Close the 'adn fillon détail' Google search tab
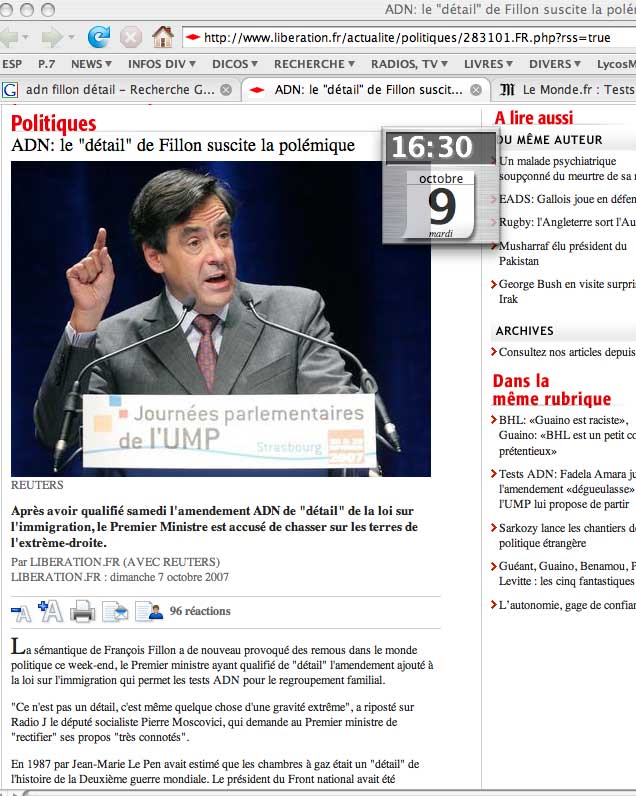This screenshot has width=636, height=796. point(226,90)
